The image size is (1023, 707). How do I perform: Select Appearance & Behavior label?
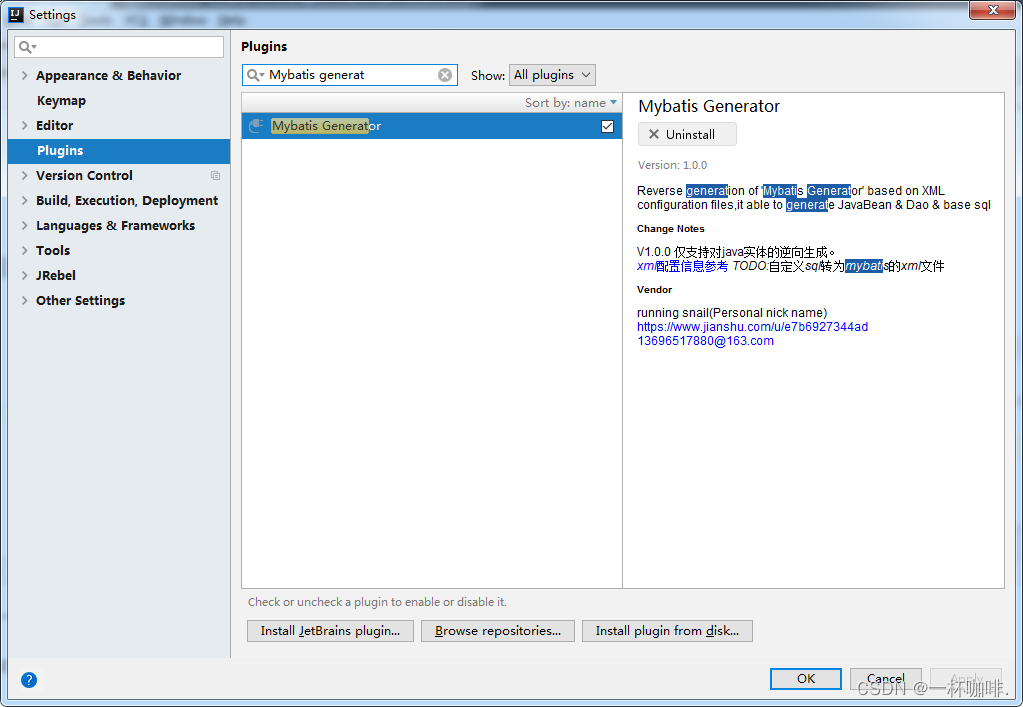click(x=108, y=76)
